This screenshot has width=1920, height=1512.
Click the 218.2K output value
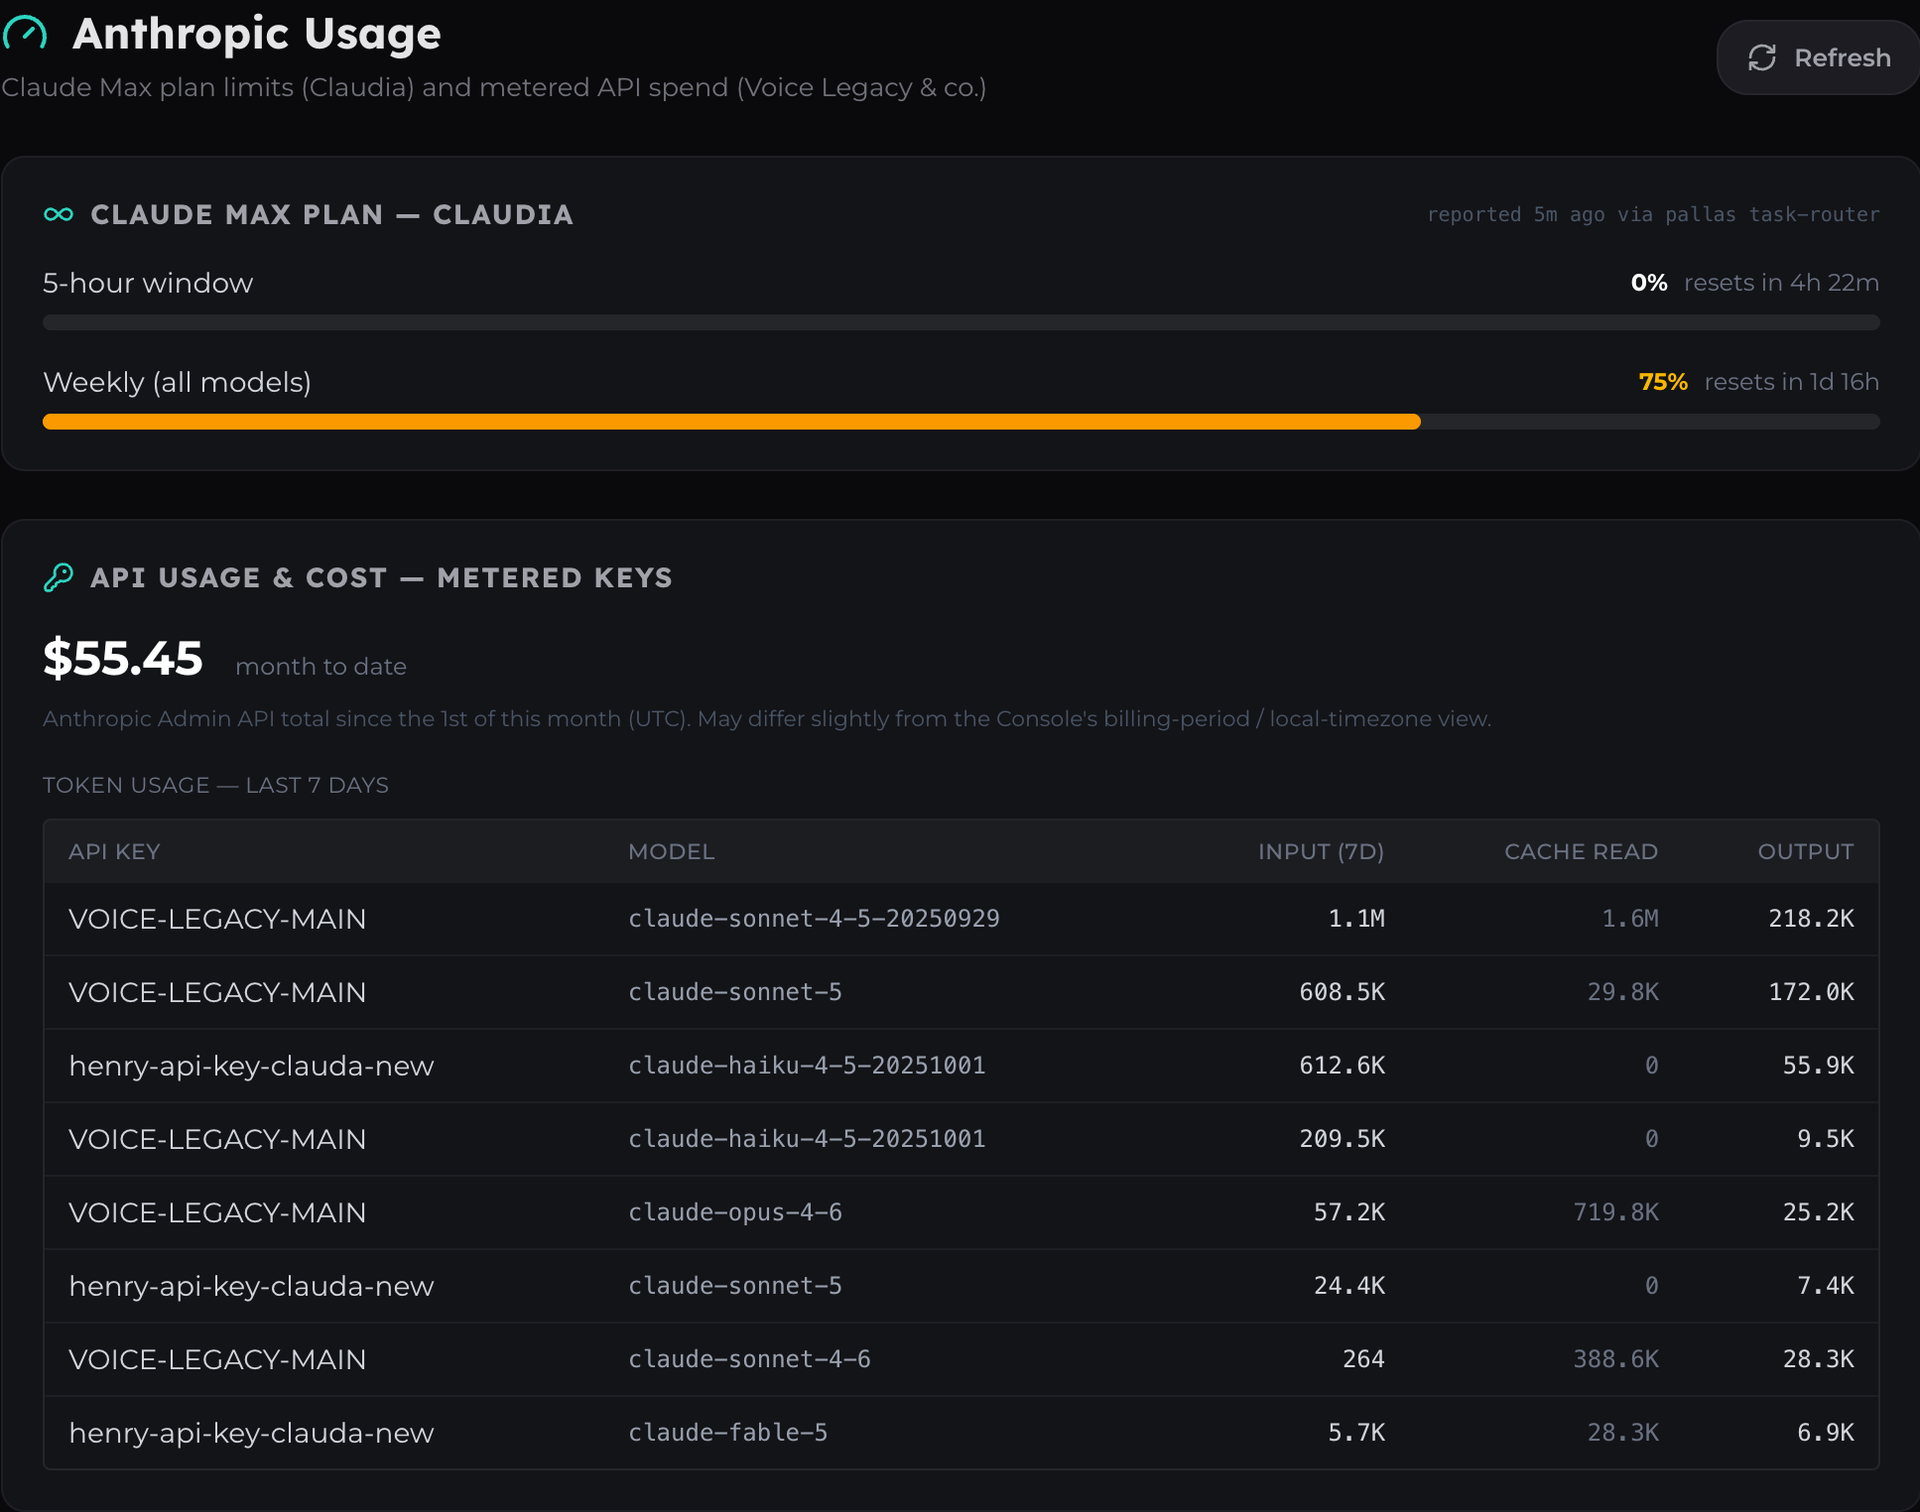point(1811,919)
